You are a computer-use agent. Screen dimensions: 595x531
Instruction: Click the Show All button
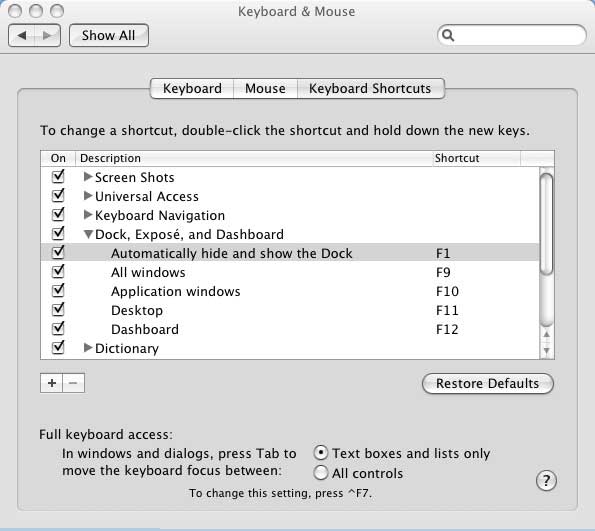109,36
